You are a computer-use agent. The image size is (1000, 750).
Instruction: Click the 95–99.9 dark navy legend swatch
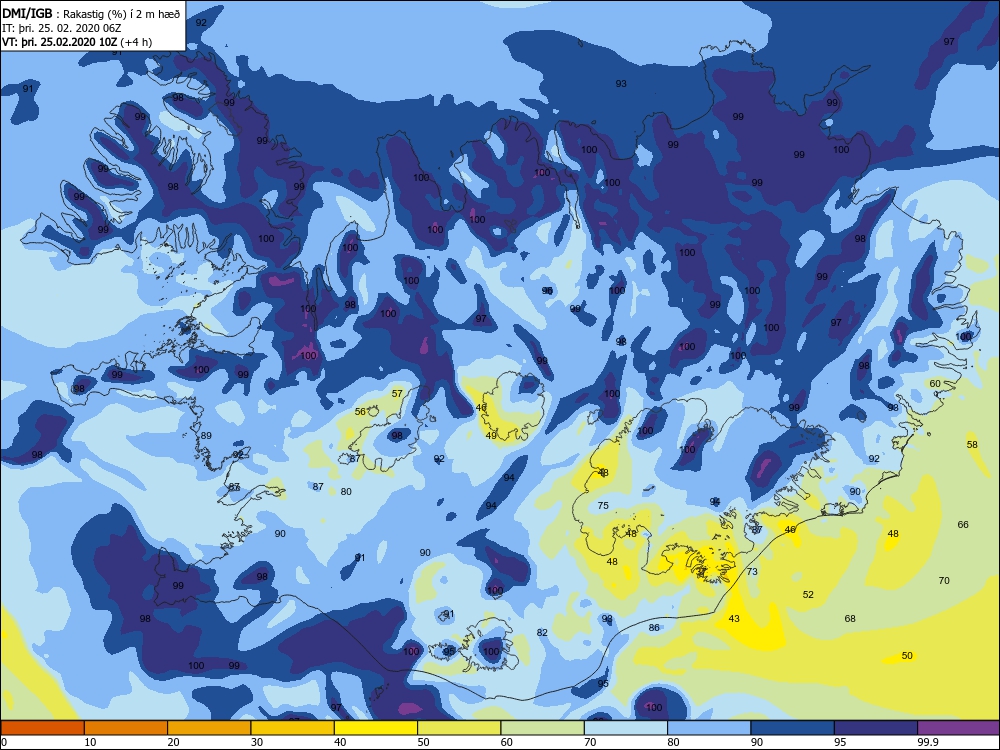pos(876,728)
